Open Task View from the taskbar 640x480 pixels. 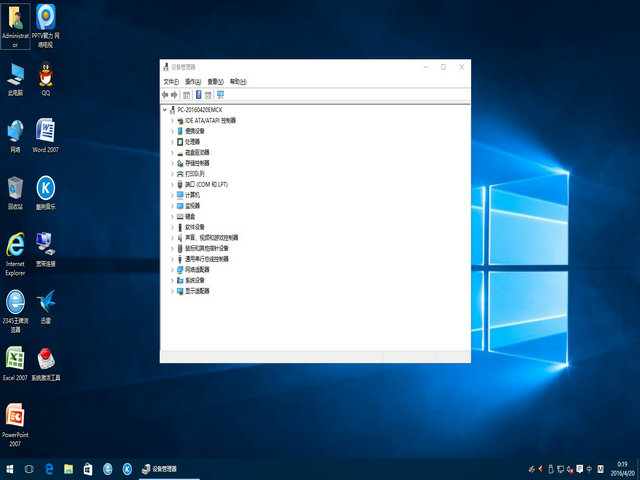point(29,469)
